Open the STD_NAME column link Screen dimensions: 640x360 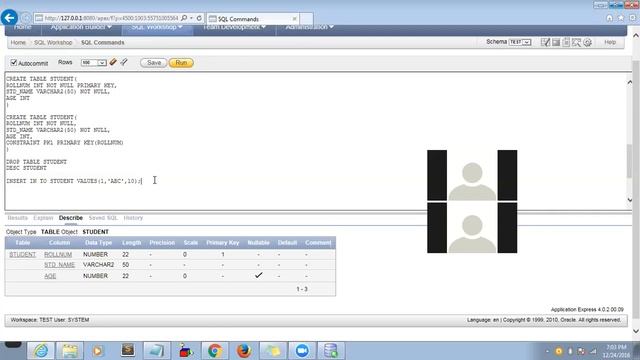tap(60, 265)
